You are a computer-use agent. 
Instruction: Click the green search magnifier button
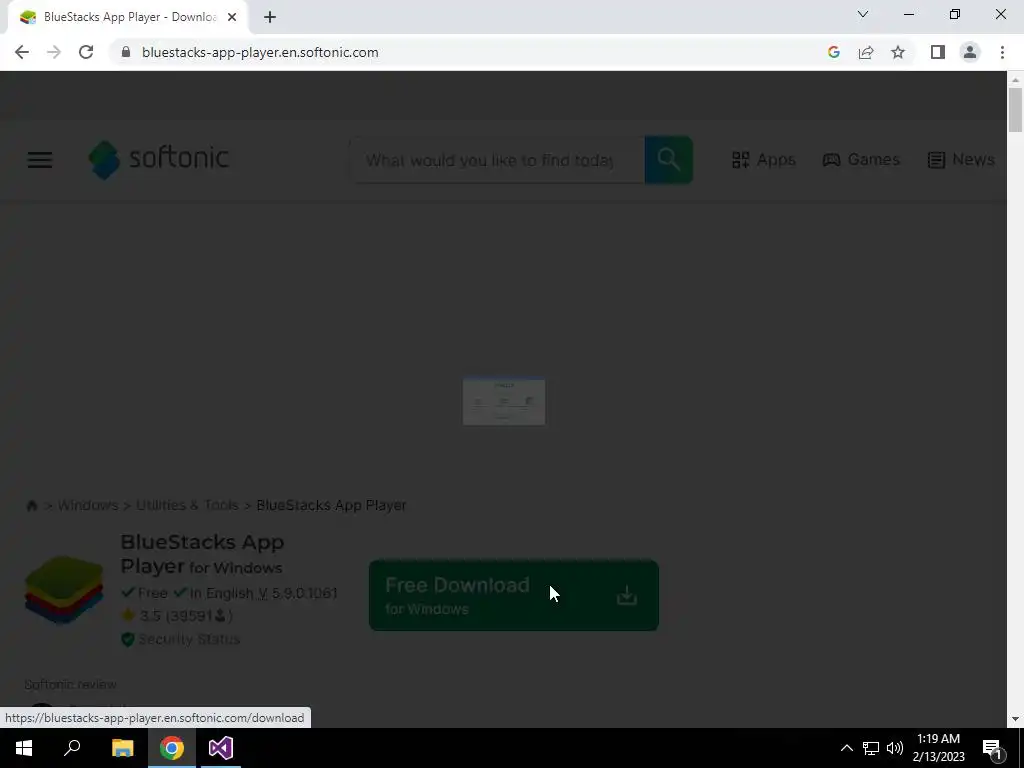(669, 160)
